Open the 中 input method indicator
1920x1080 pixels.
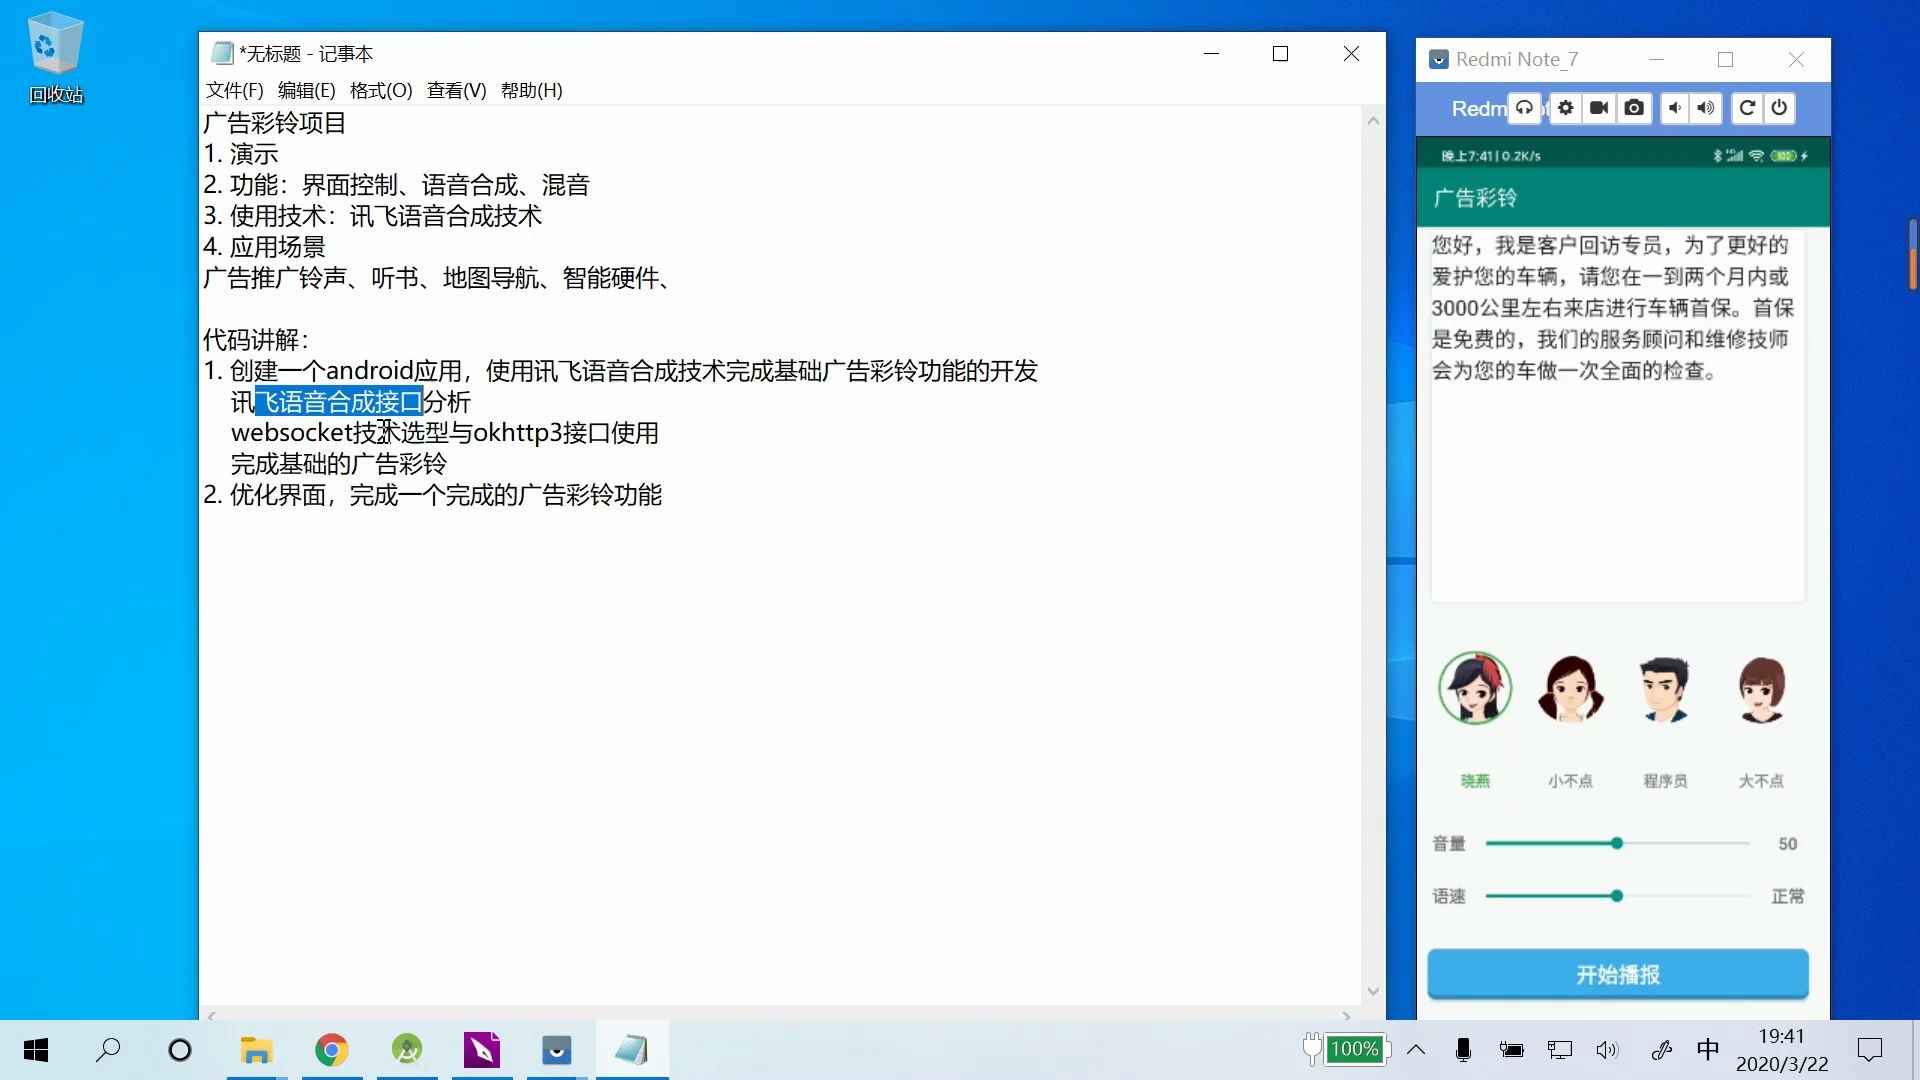pyautogui.click(x=1707, y=1050)
